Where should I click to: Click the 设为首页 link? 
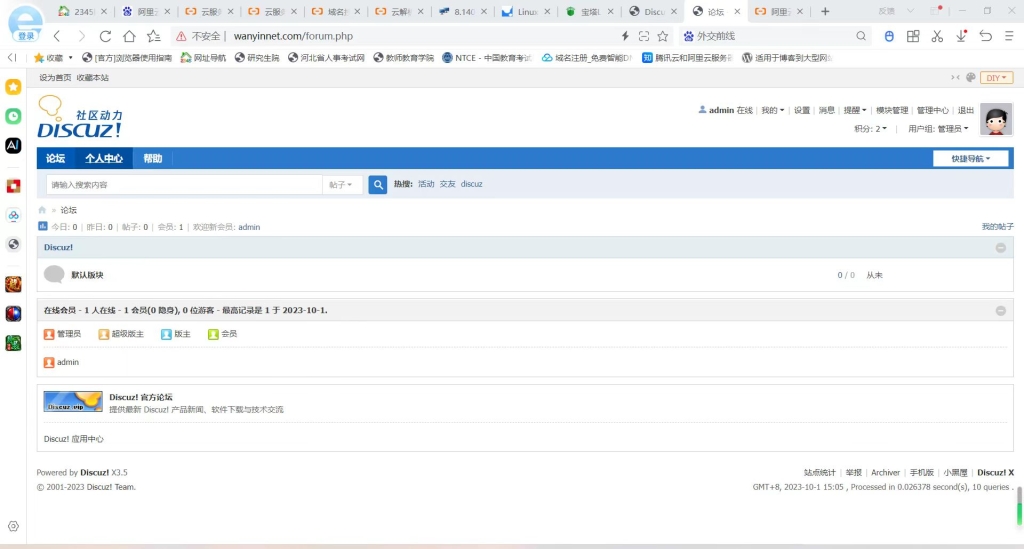(x=55, y=78)
